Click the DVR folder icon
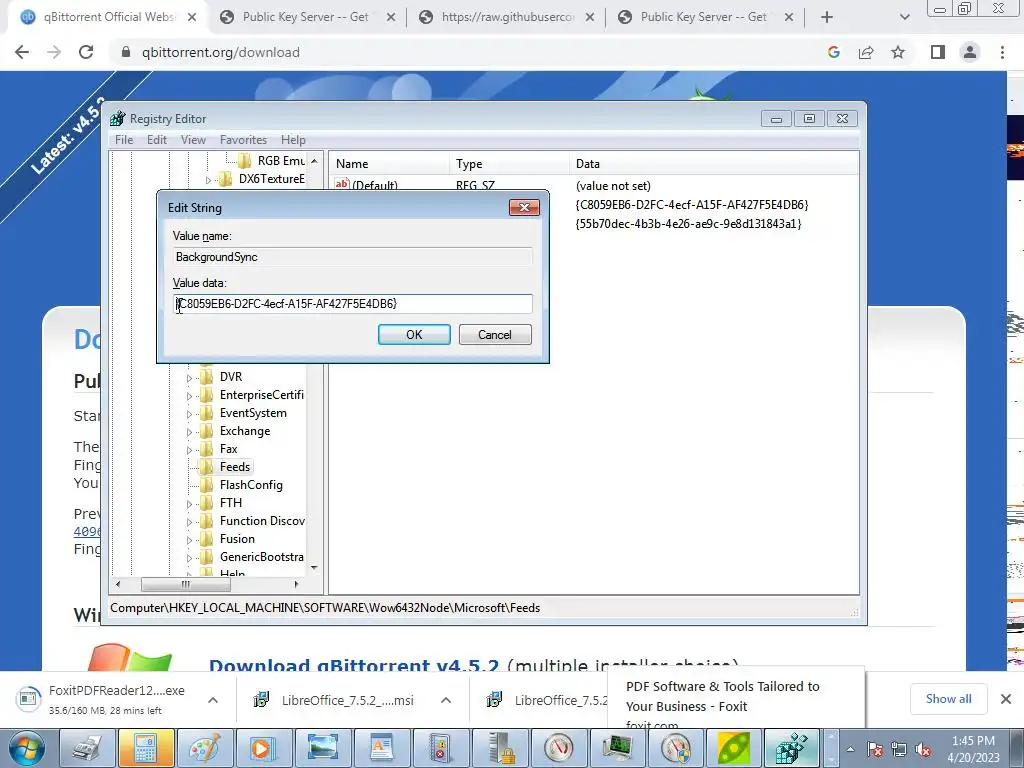This screenshot has width=1024, height=768. [x=206, y=377]
